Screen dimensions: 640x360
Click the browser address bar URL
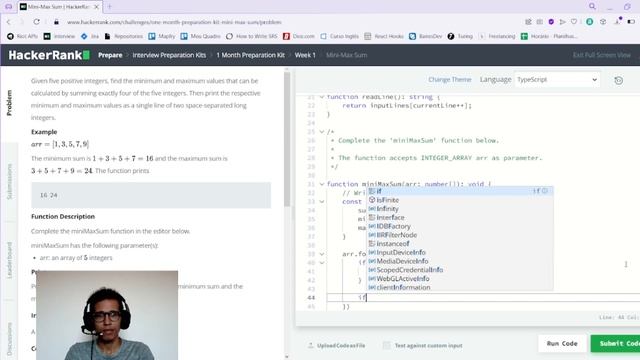pos(174,22)
